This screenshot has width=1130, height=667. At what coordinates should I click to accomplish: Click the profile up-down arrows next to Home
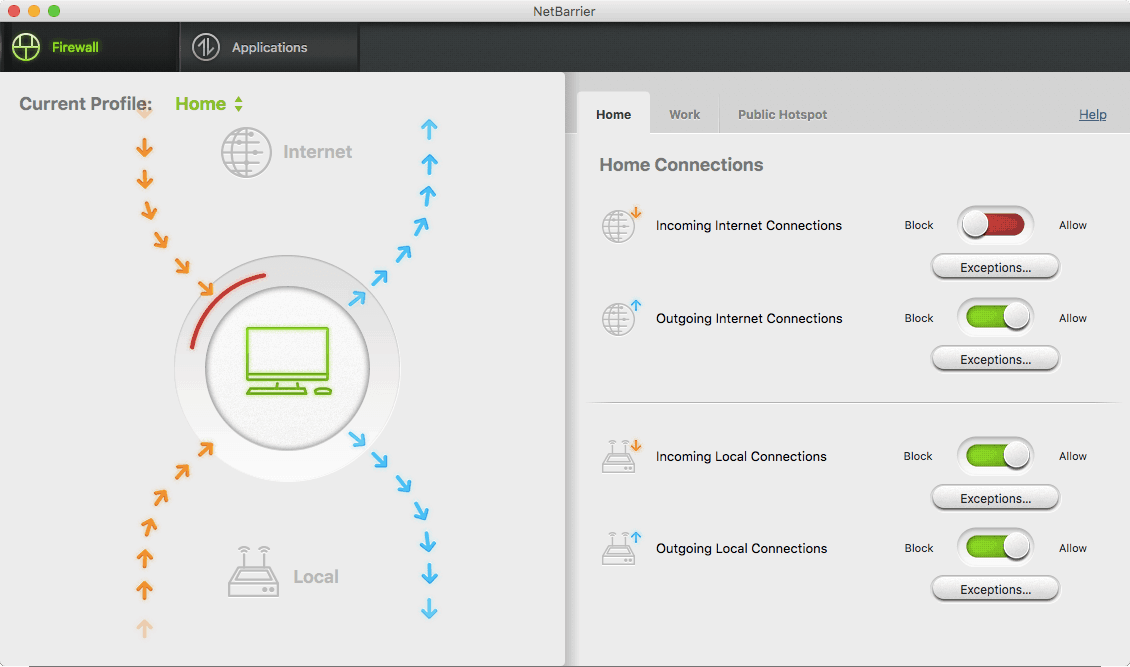(x=236, y=103)
